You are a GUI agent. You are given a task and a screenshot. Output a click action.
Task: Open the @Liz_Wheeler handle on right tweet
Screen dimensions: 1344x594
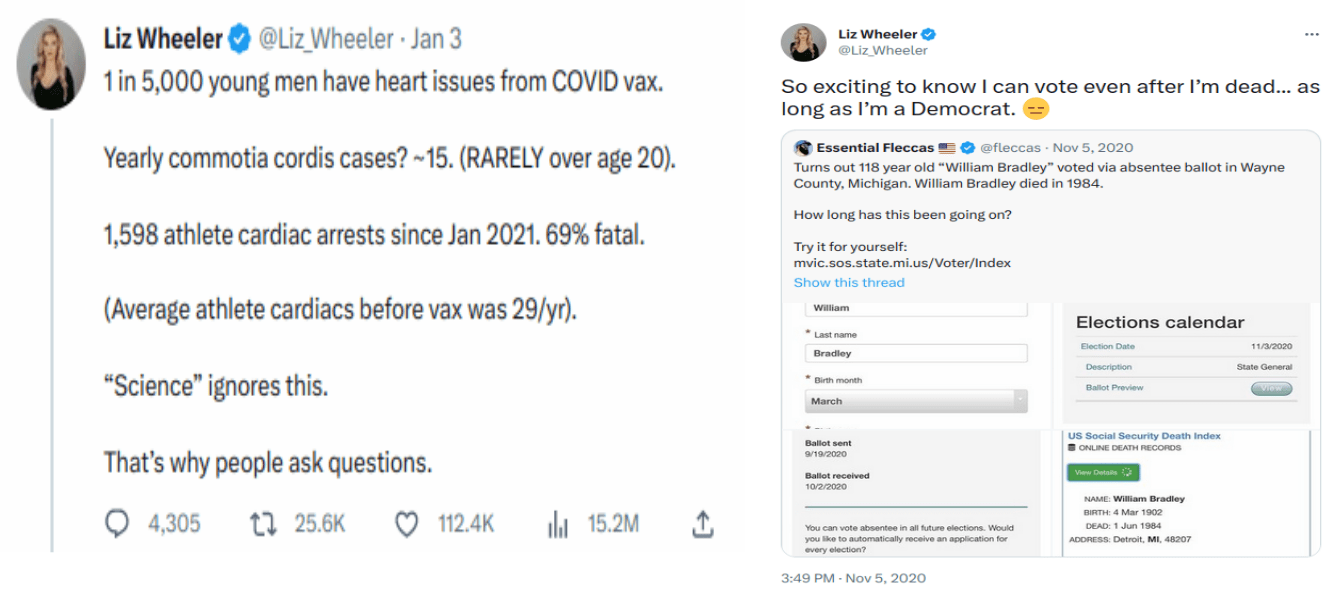tap(883, 50)
